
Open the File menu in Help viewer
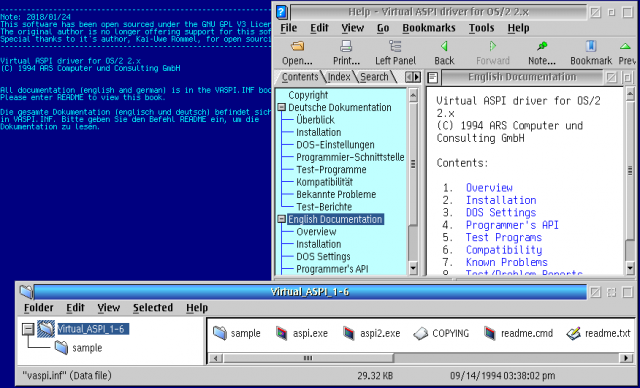(x=289, y=28)
